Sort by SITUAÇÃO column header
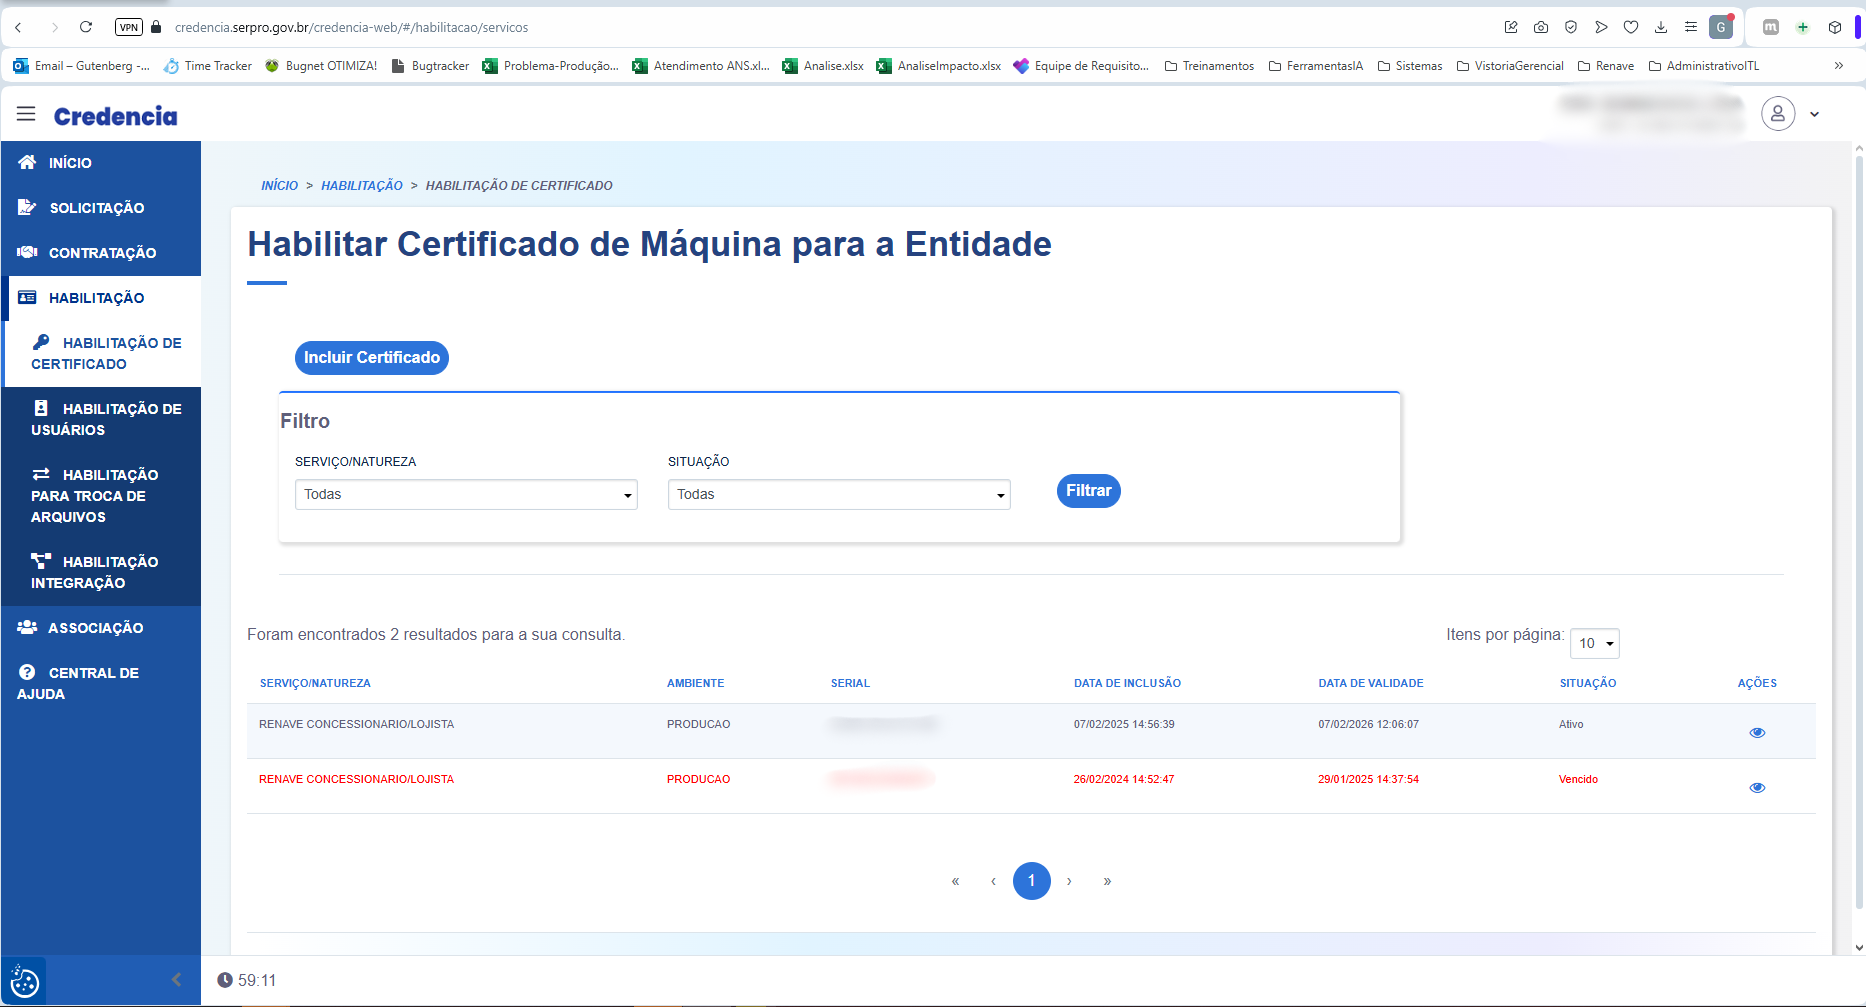The width and height of the screenshot is (1866, 1007). [x=1587, y=684]
